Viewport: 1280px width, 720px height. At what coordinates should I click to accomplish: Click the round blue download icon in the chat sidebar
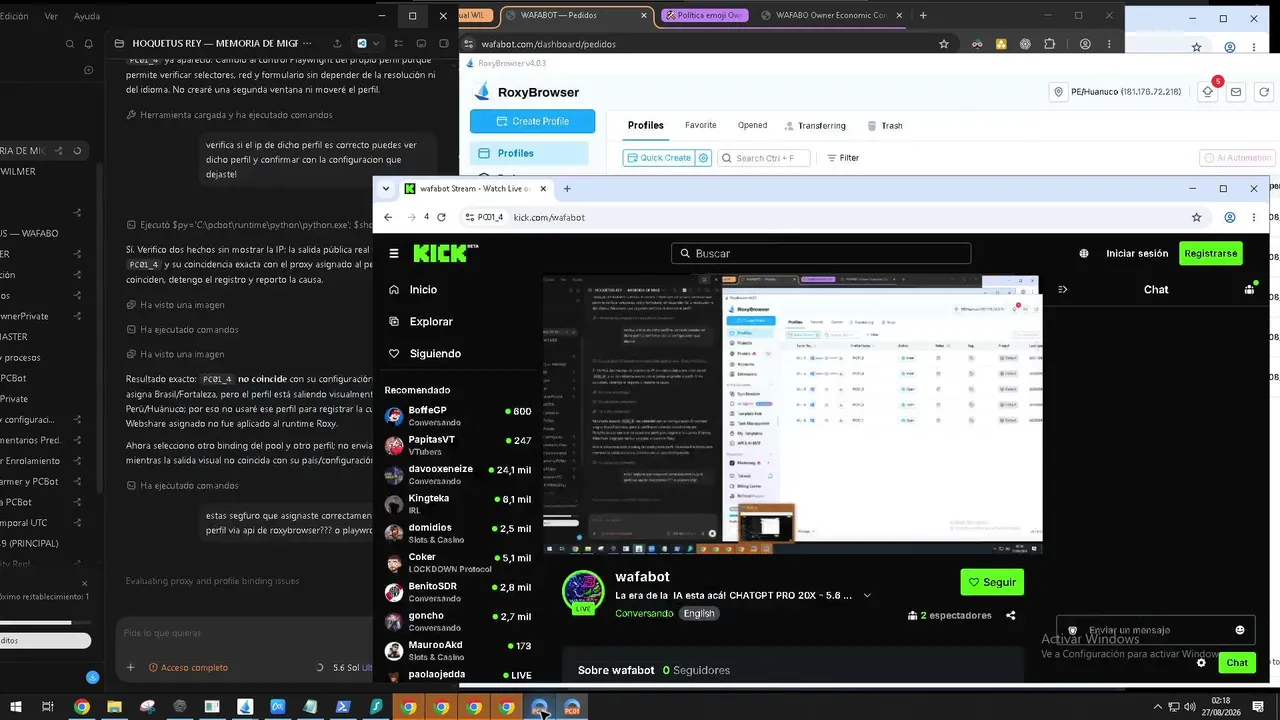[x=92, y=677]
